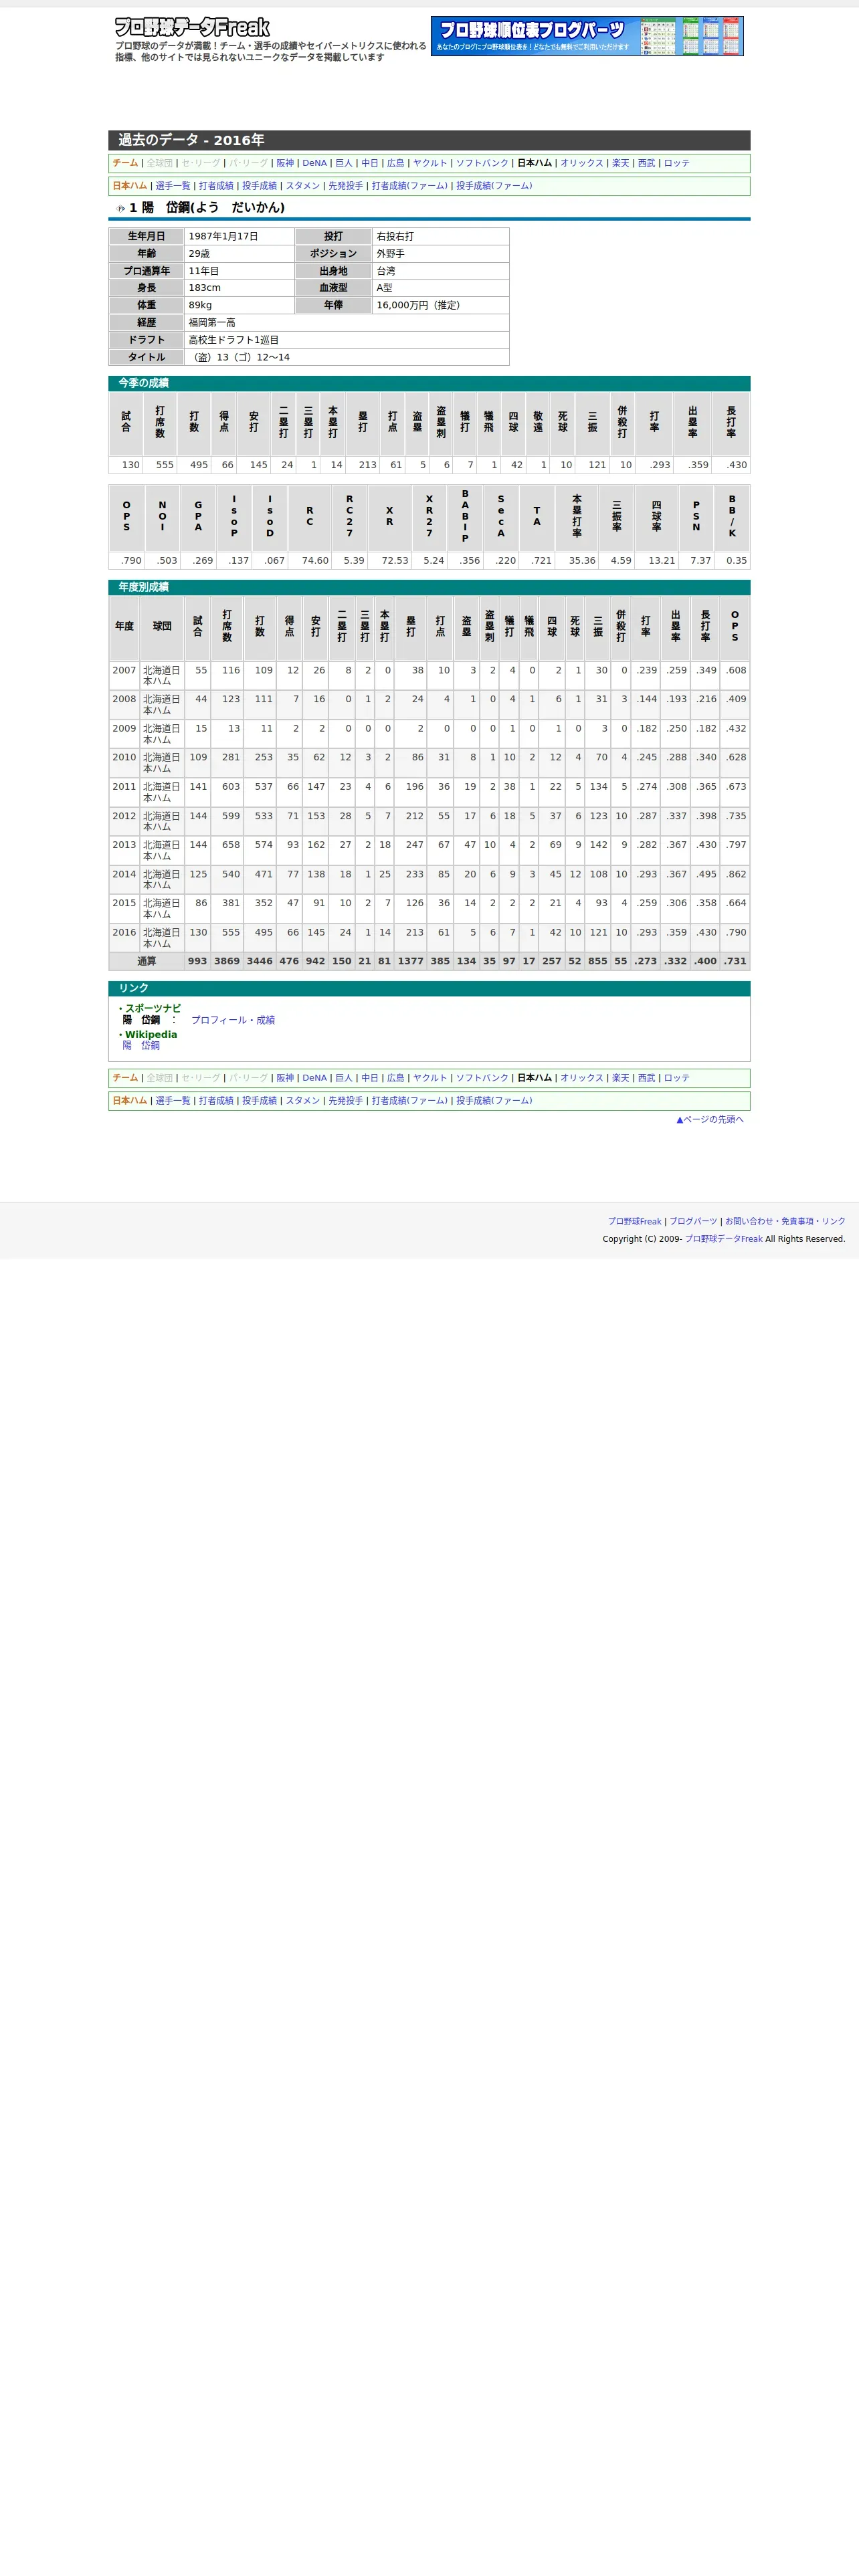Select 巨人 in the top team navigation
The height and width of the screenshot is (2576, 859).
click(x=344, y=163)
